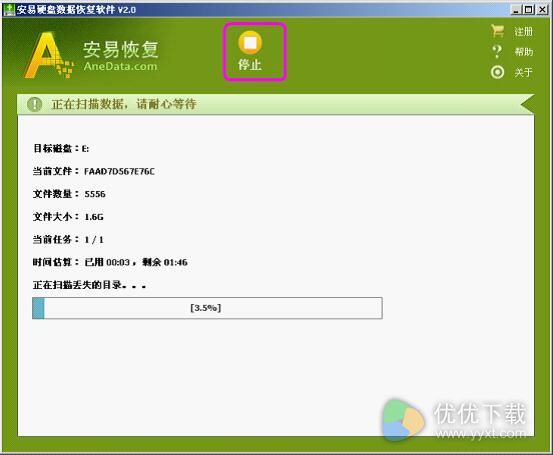Maximize the data recovery window
The width and height of the screenshot is (553, 455).
[529, 10]
